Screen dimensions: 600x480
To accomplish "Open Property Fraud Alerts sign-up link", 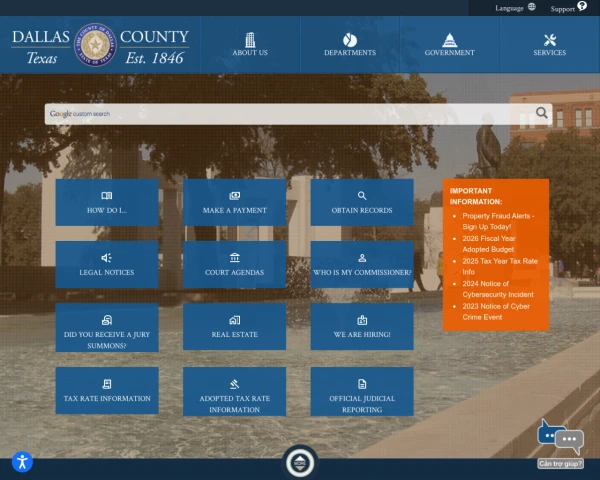I will (498, 221).
